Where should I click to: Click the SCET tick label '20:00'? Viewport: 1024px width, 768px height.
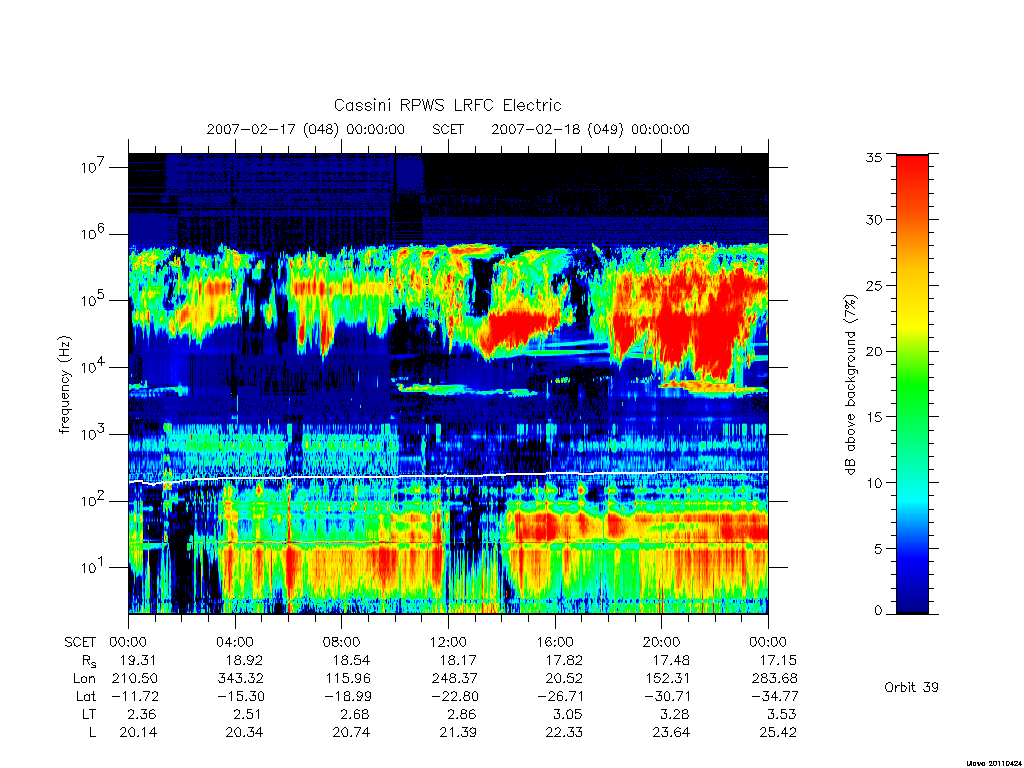661,643
